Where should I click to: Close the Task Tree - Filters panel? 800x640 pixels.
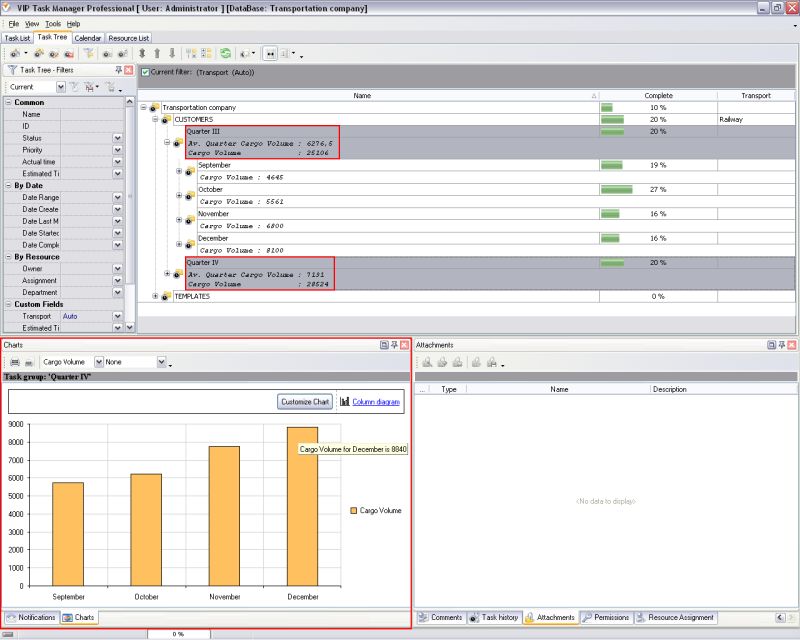pos(129,70)
